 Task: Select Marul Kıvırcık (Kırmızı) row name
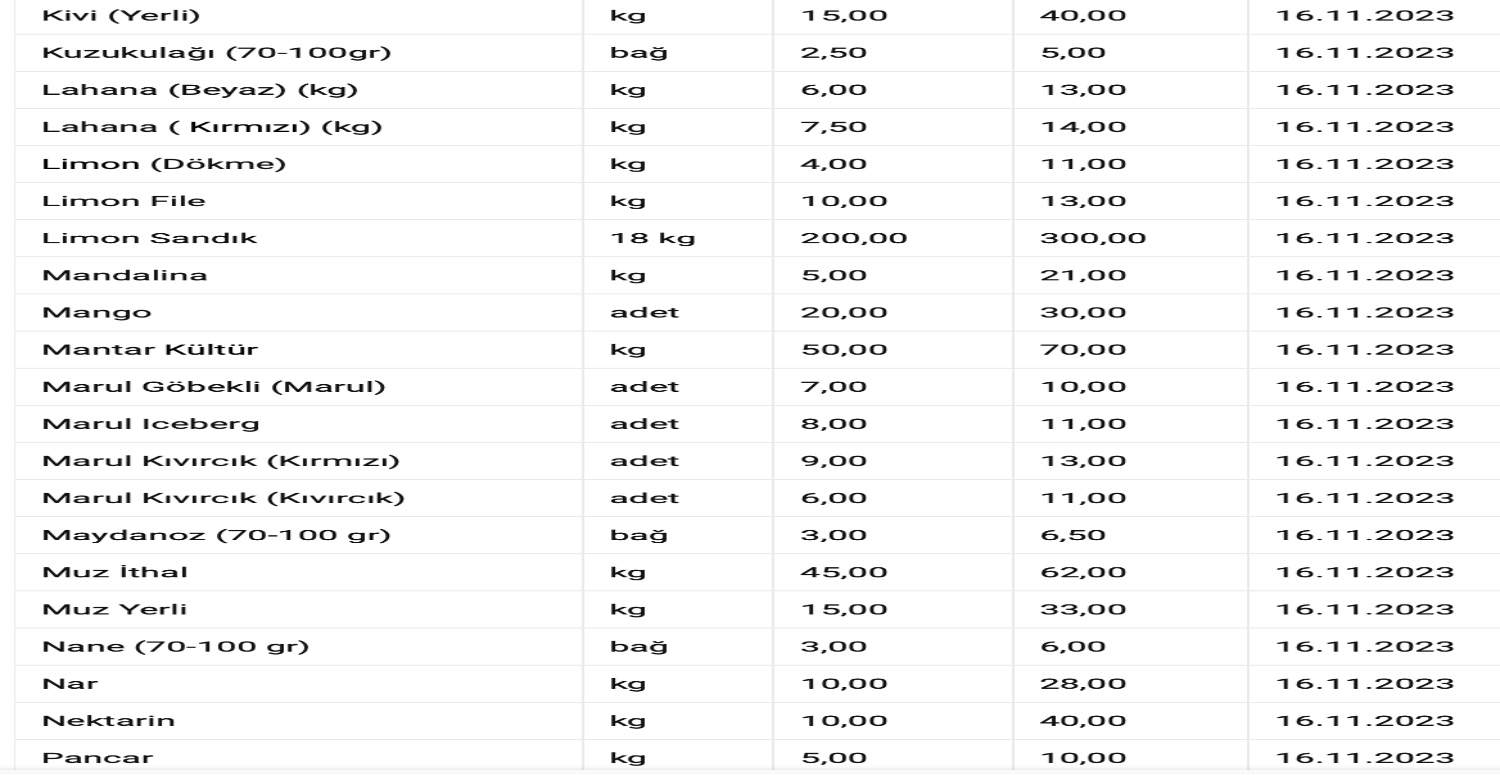tap(221, 461)
